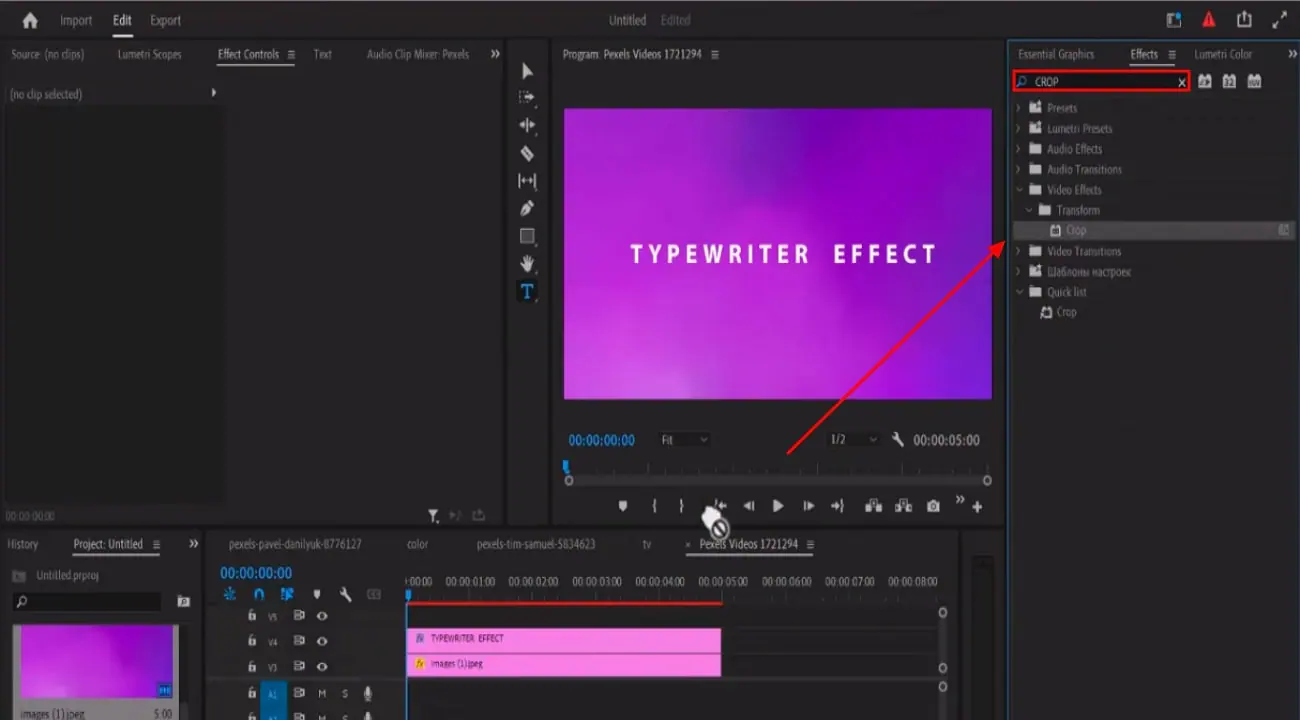
Task: Switch to the Import tab
Action: pos(76,20)
